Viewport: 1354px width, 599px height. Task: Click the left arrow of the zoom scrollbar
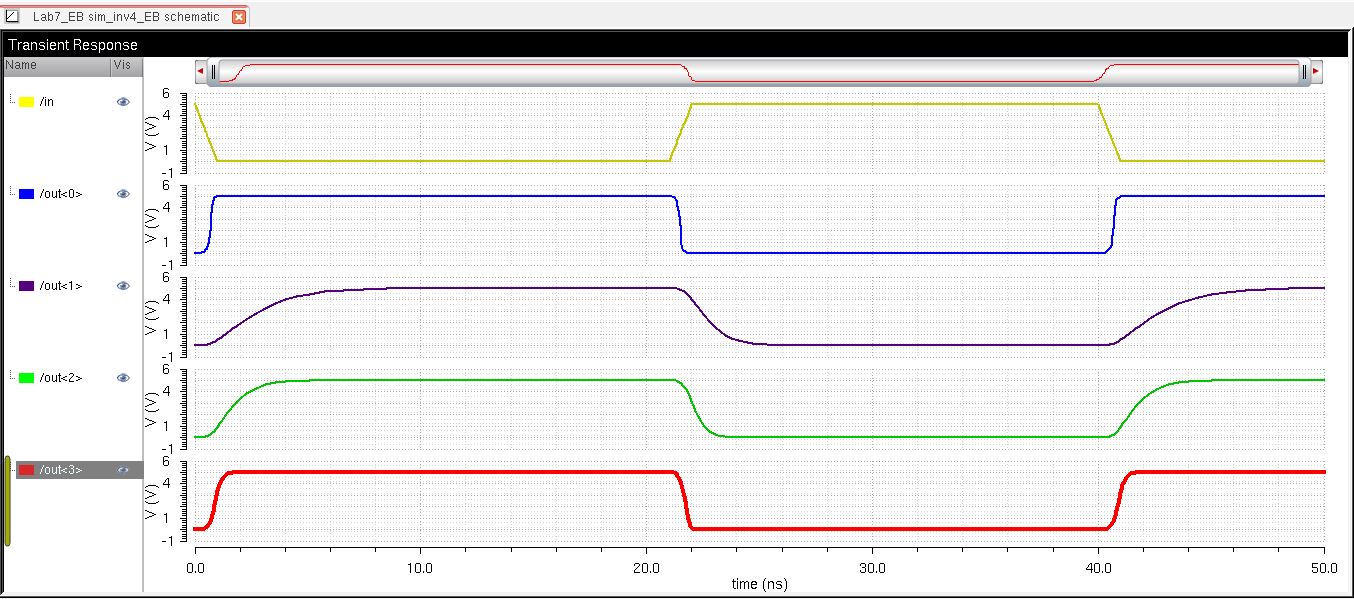[x=201, y=71]
